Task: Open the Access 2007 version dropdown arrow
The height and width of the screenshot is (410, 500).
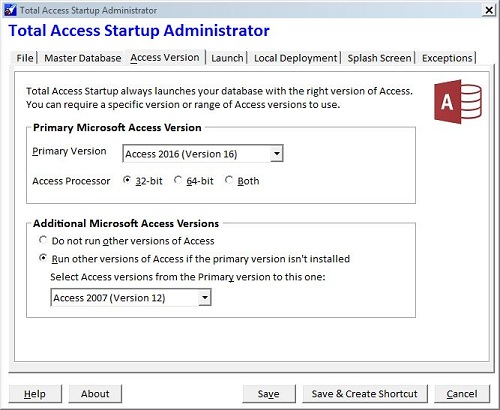Action: coord(205,298)
